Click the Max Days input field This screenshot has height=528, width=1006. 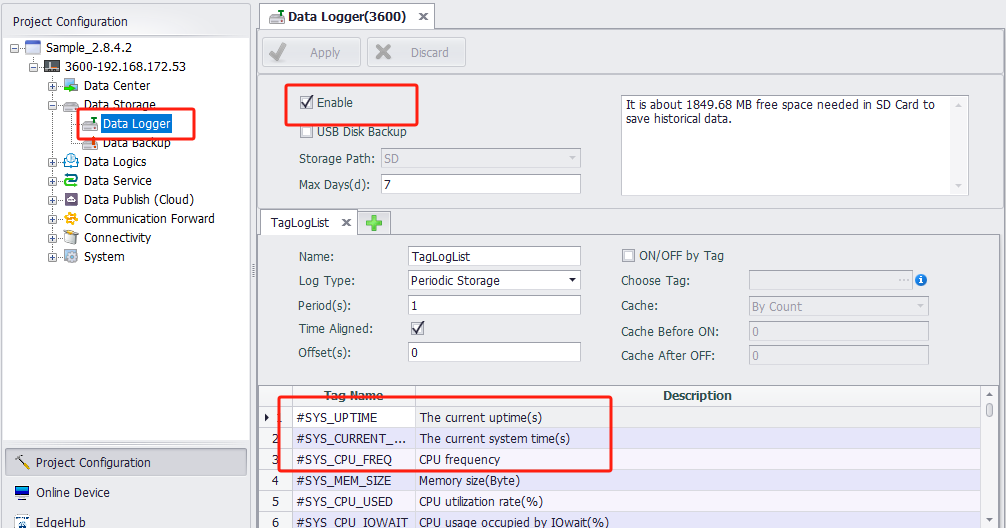pos(480,185)
